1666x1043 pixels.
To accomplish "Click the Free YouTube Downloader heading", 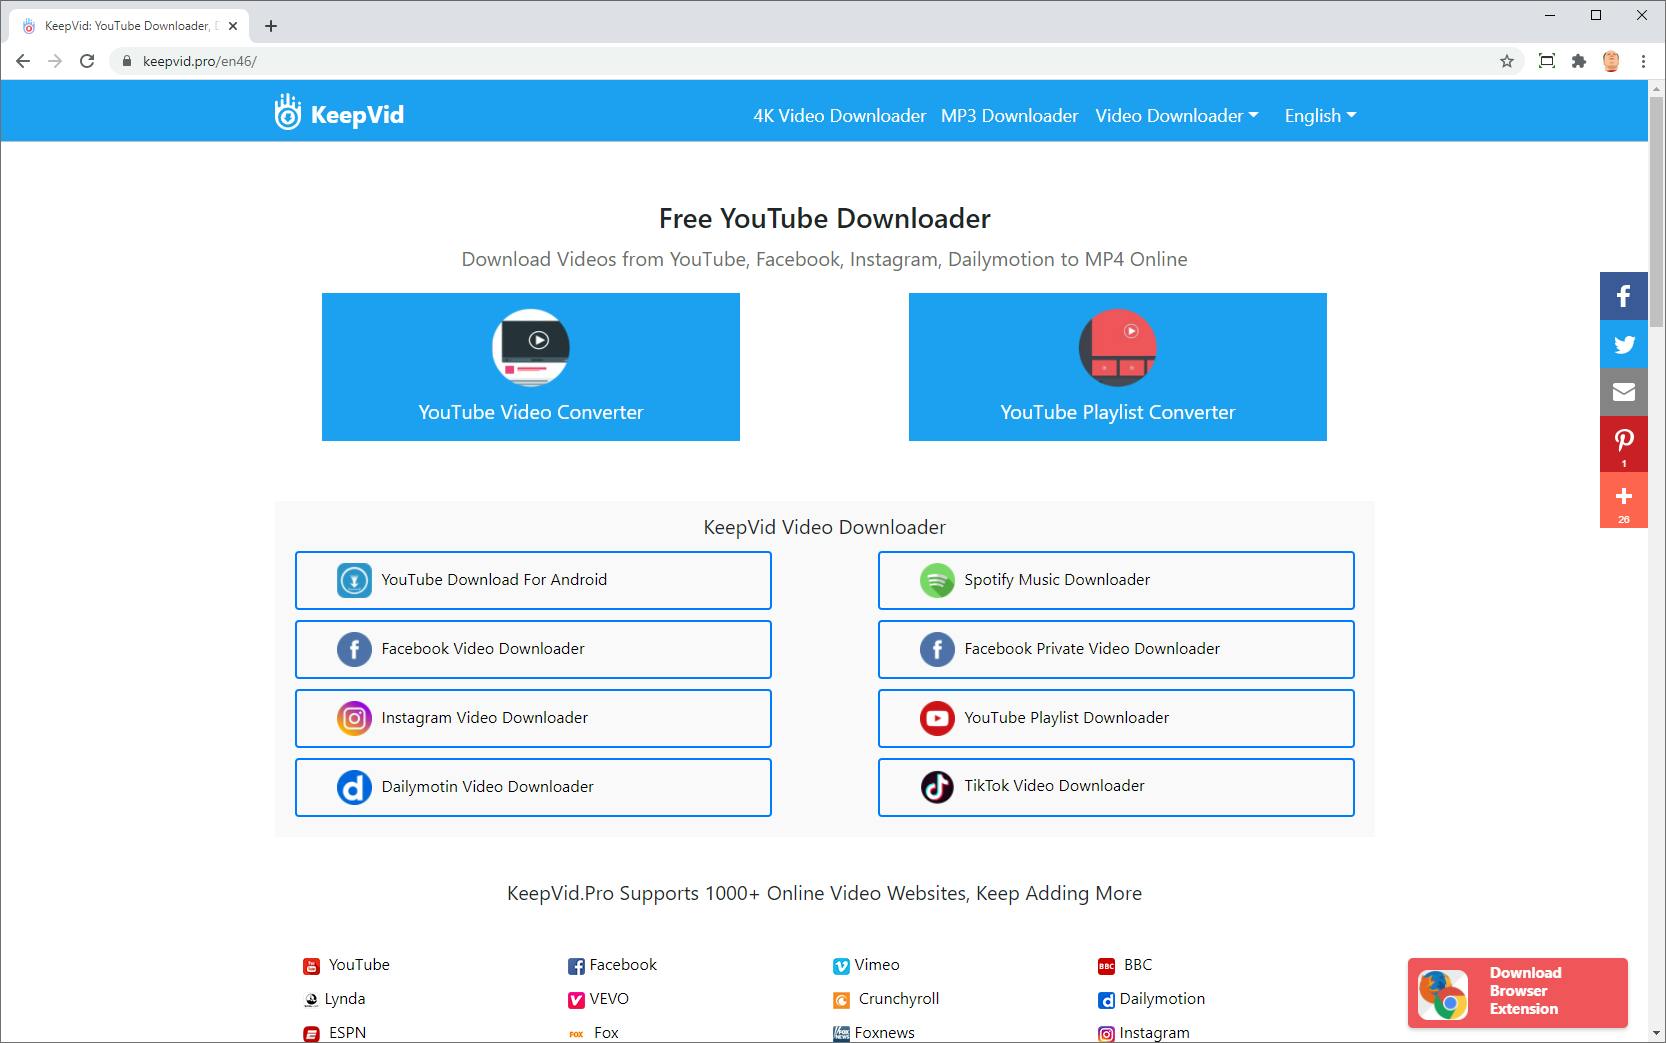I will (x=825, y=219).
